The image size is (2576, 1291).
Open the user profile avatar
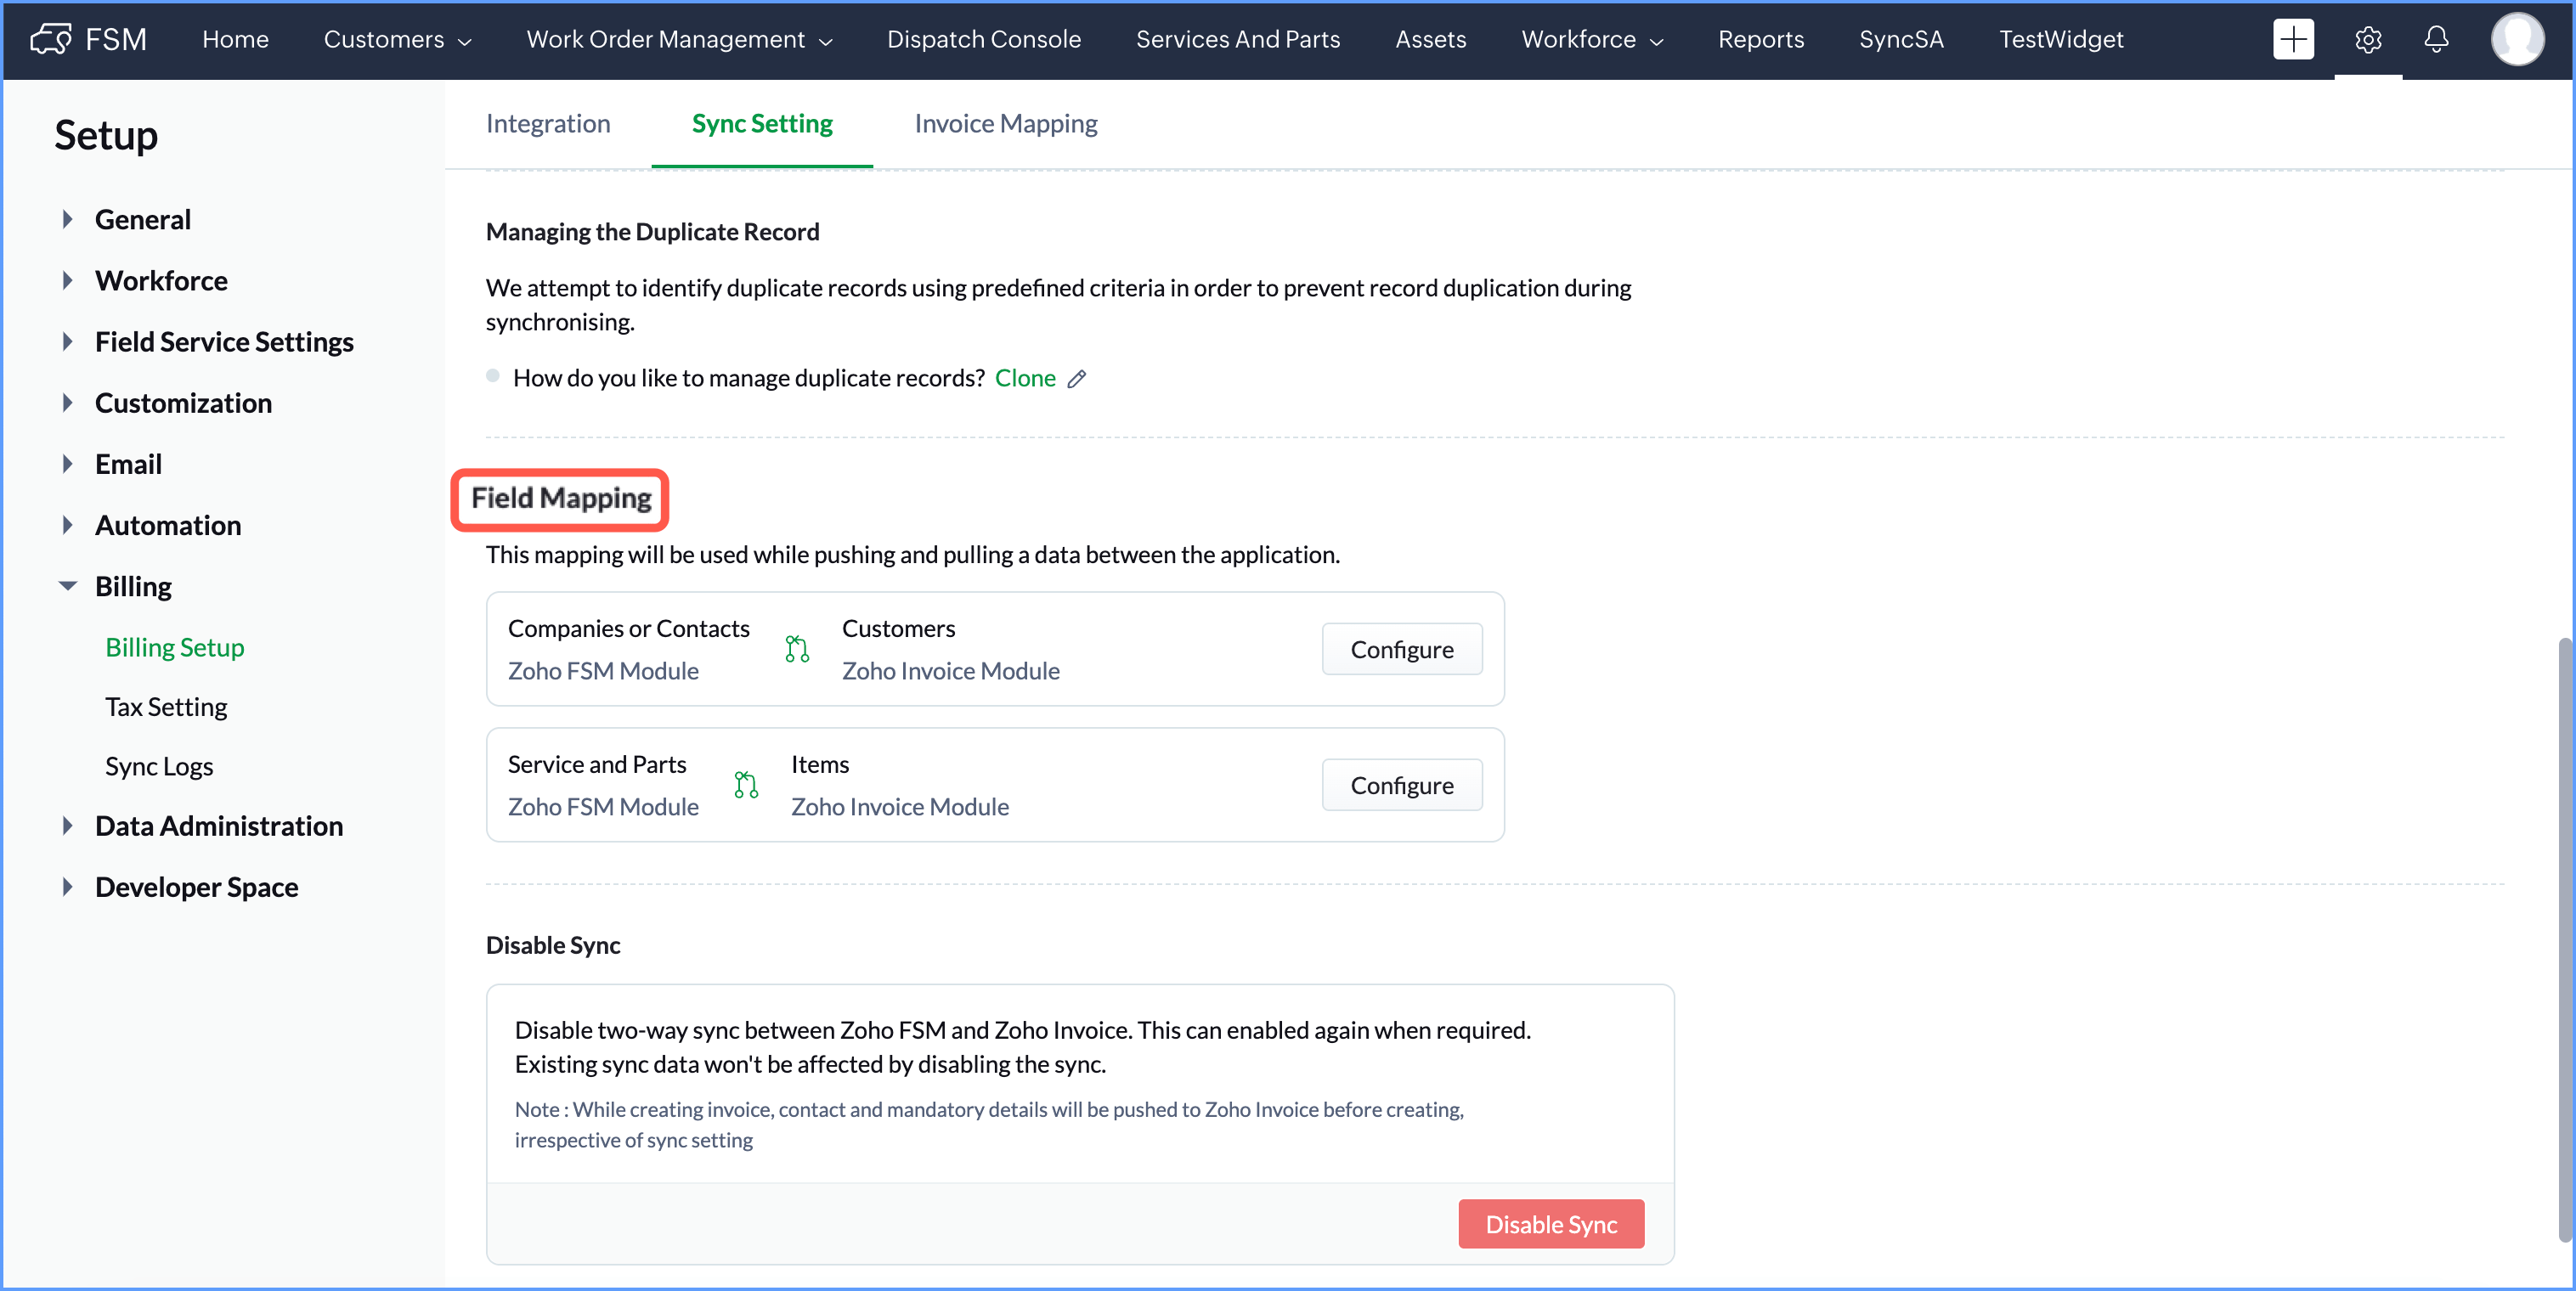click(x=2517, y=39)
